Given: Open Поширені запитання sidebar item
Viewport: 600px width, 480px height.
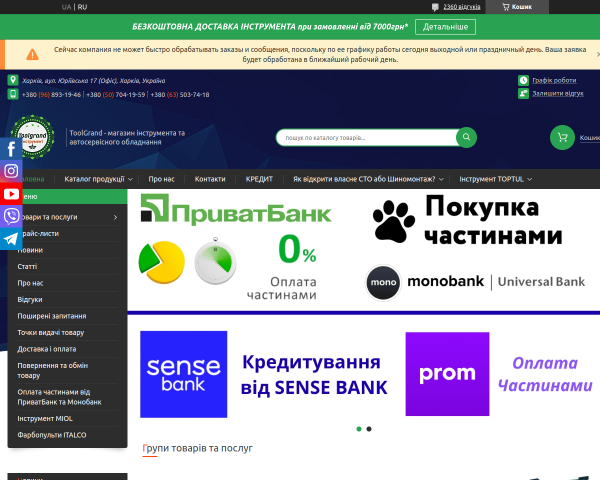Looking at the screenshot, I should click(x=52, y=316).
